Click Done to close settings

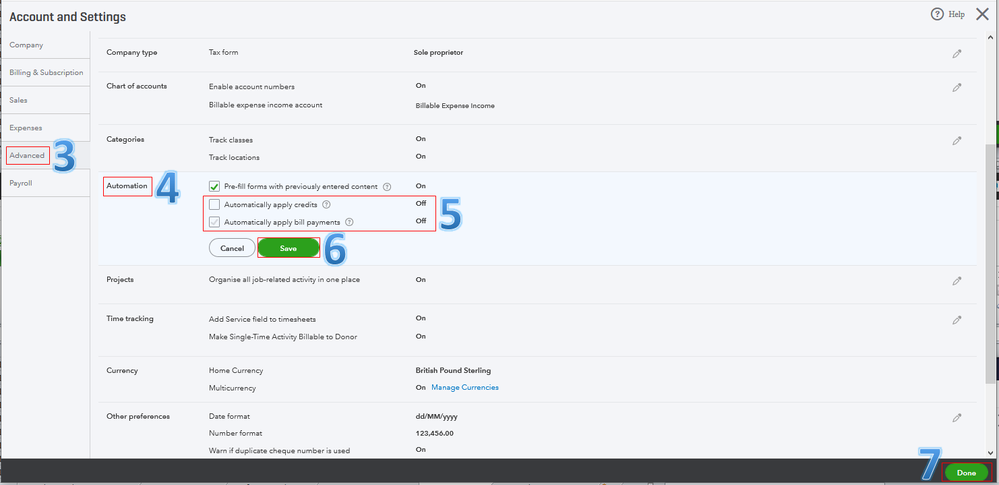[966, 473]
